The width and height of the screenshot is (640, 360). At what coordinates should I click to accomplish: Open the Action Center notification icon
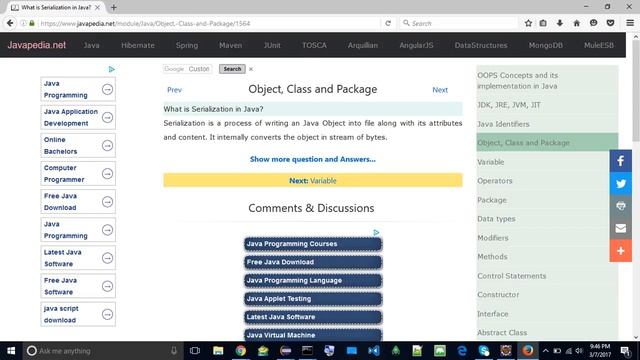pyautogui.click(x=625, y=351)
